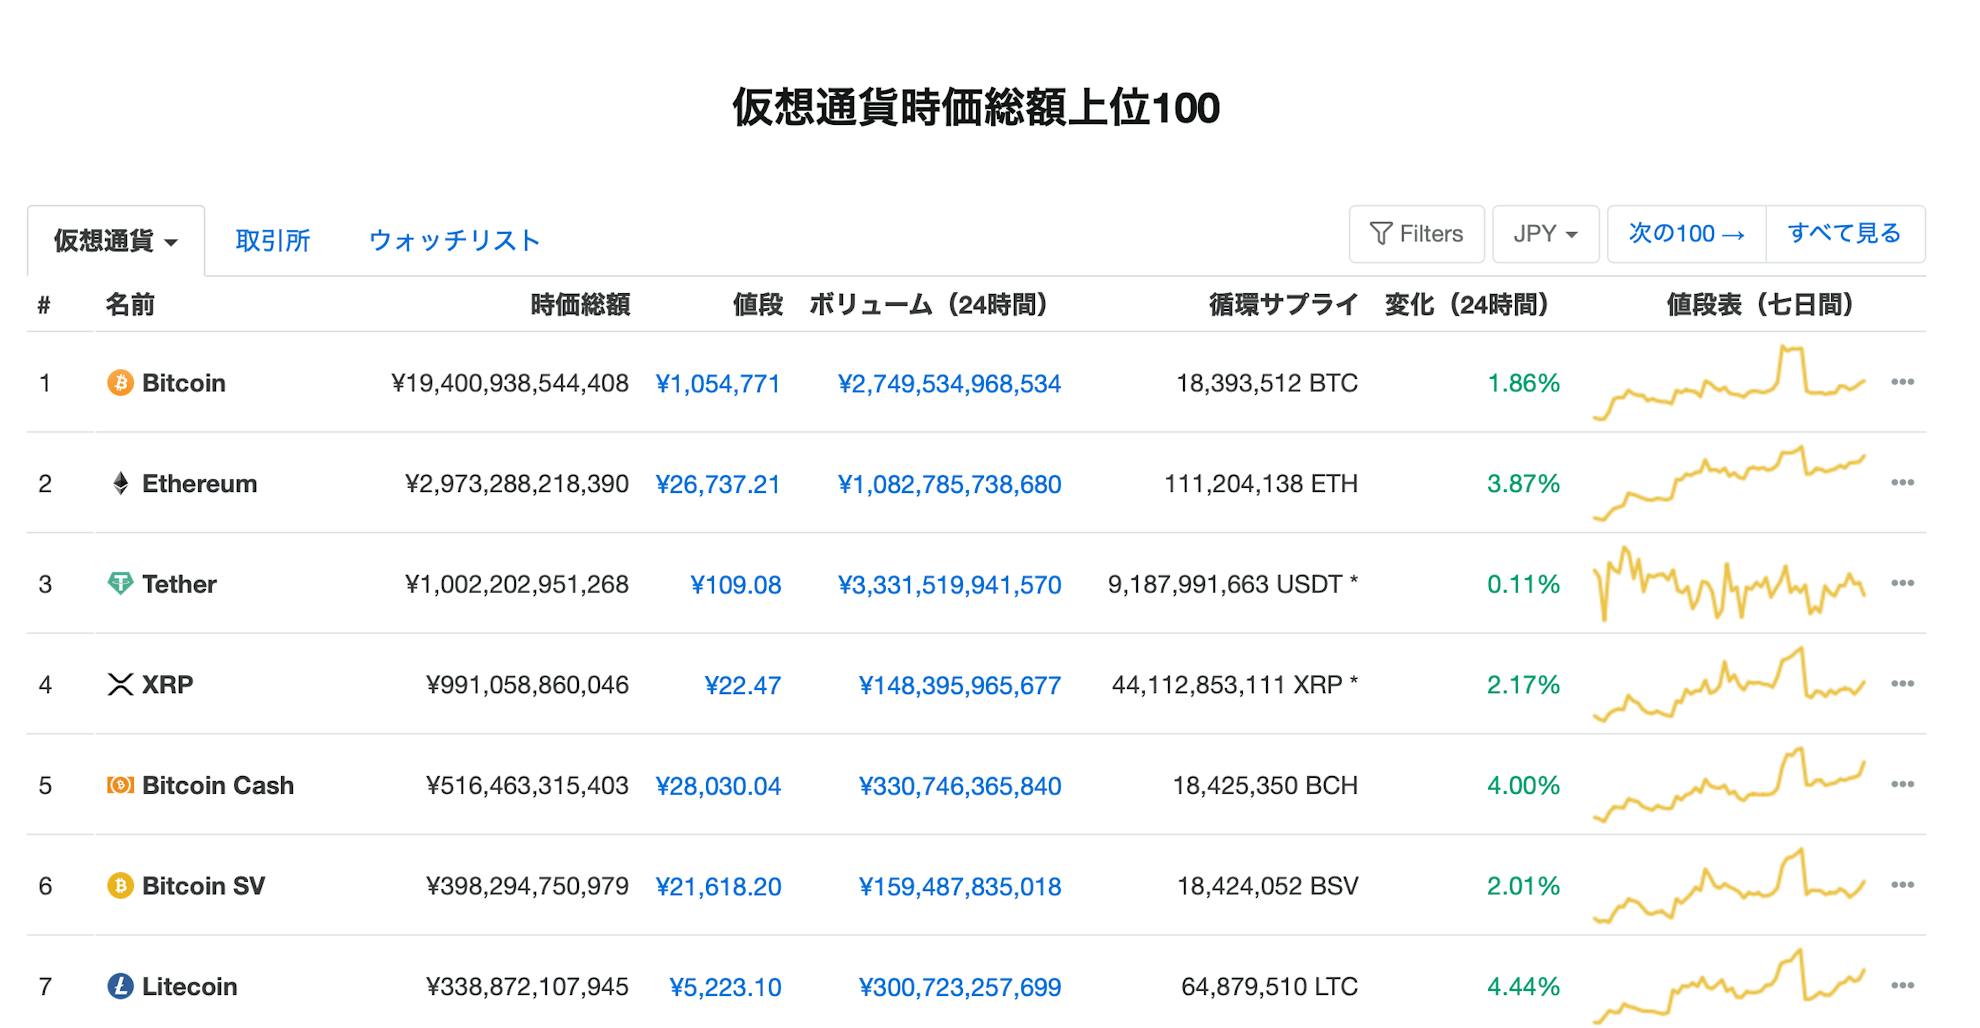The height and width of the screenshot is (1028, 1980).
Task: Click the Tether logo icon
Action: [120, 584]
